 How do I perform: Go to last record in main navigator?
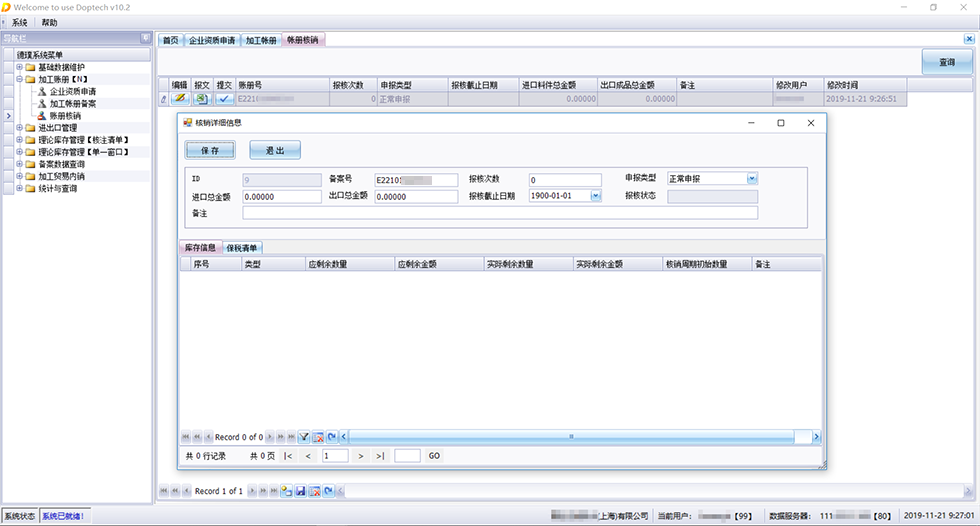[x=274, y=491]
